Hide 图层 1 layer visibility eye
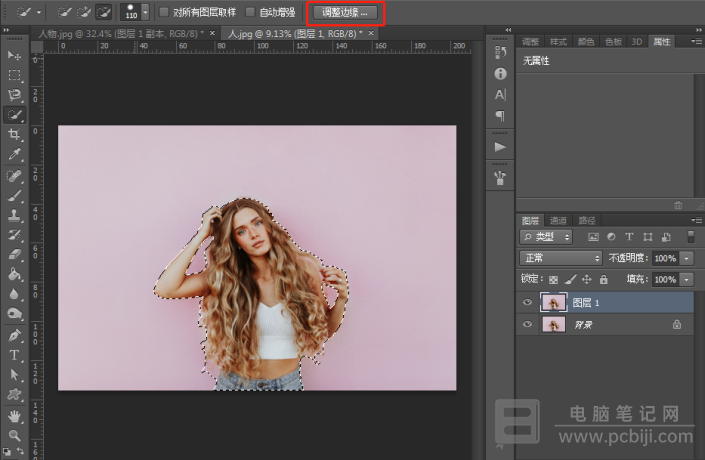This screenshot has height=460, width=705. (x=527, y=303)
